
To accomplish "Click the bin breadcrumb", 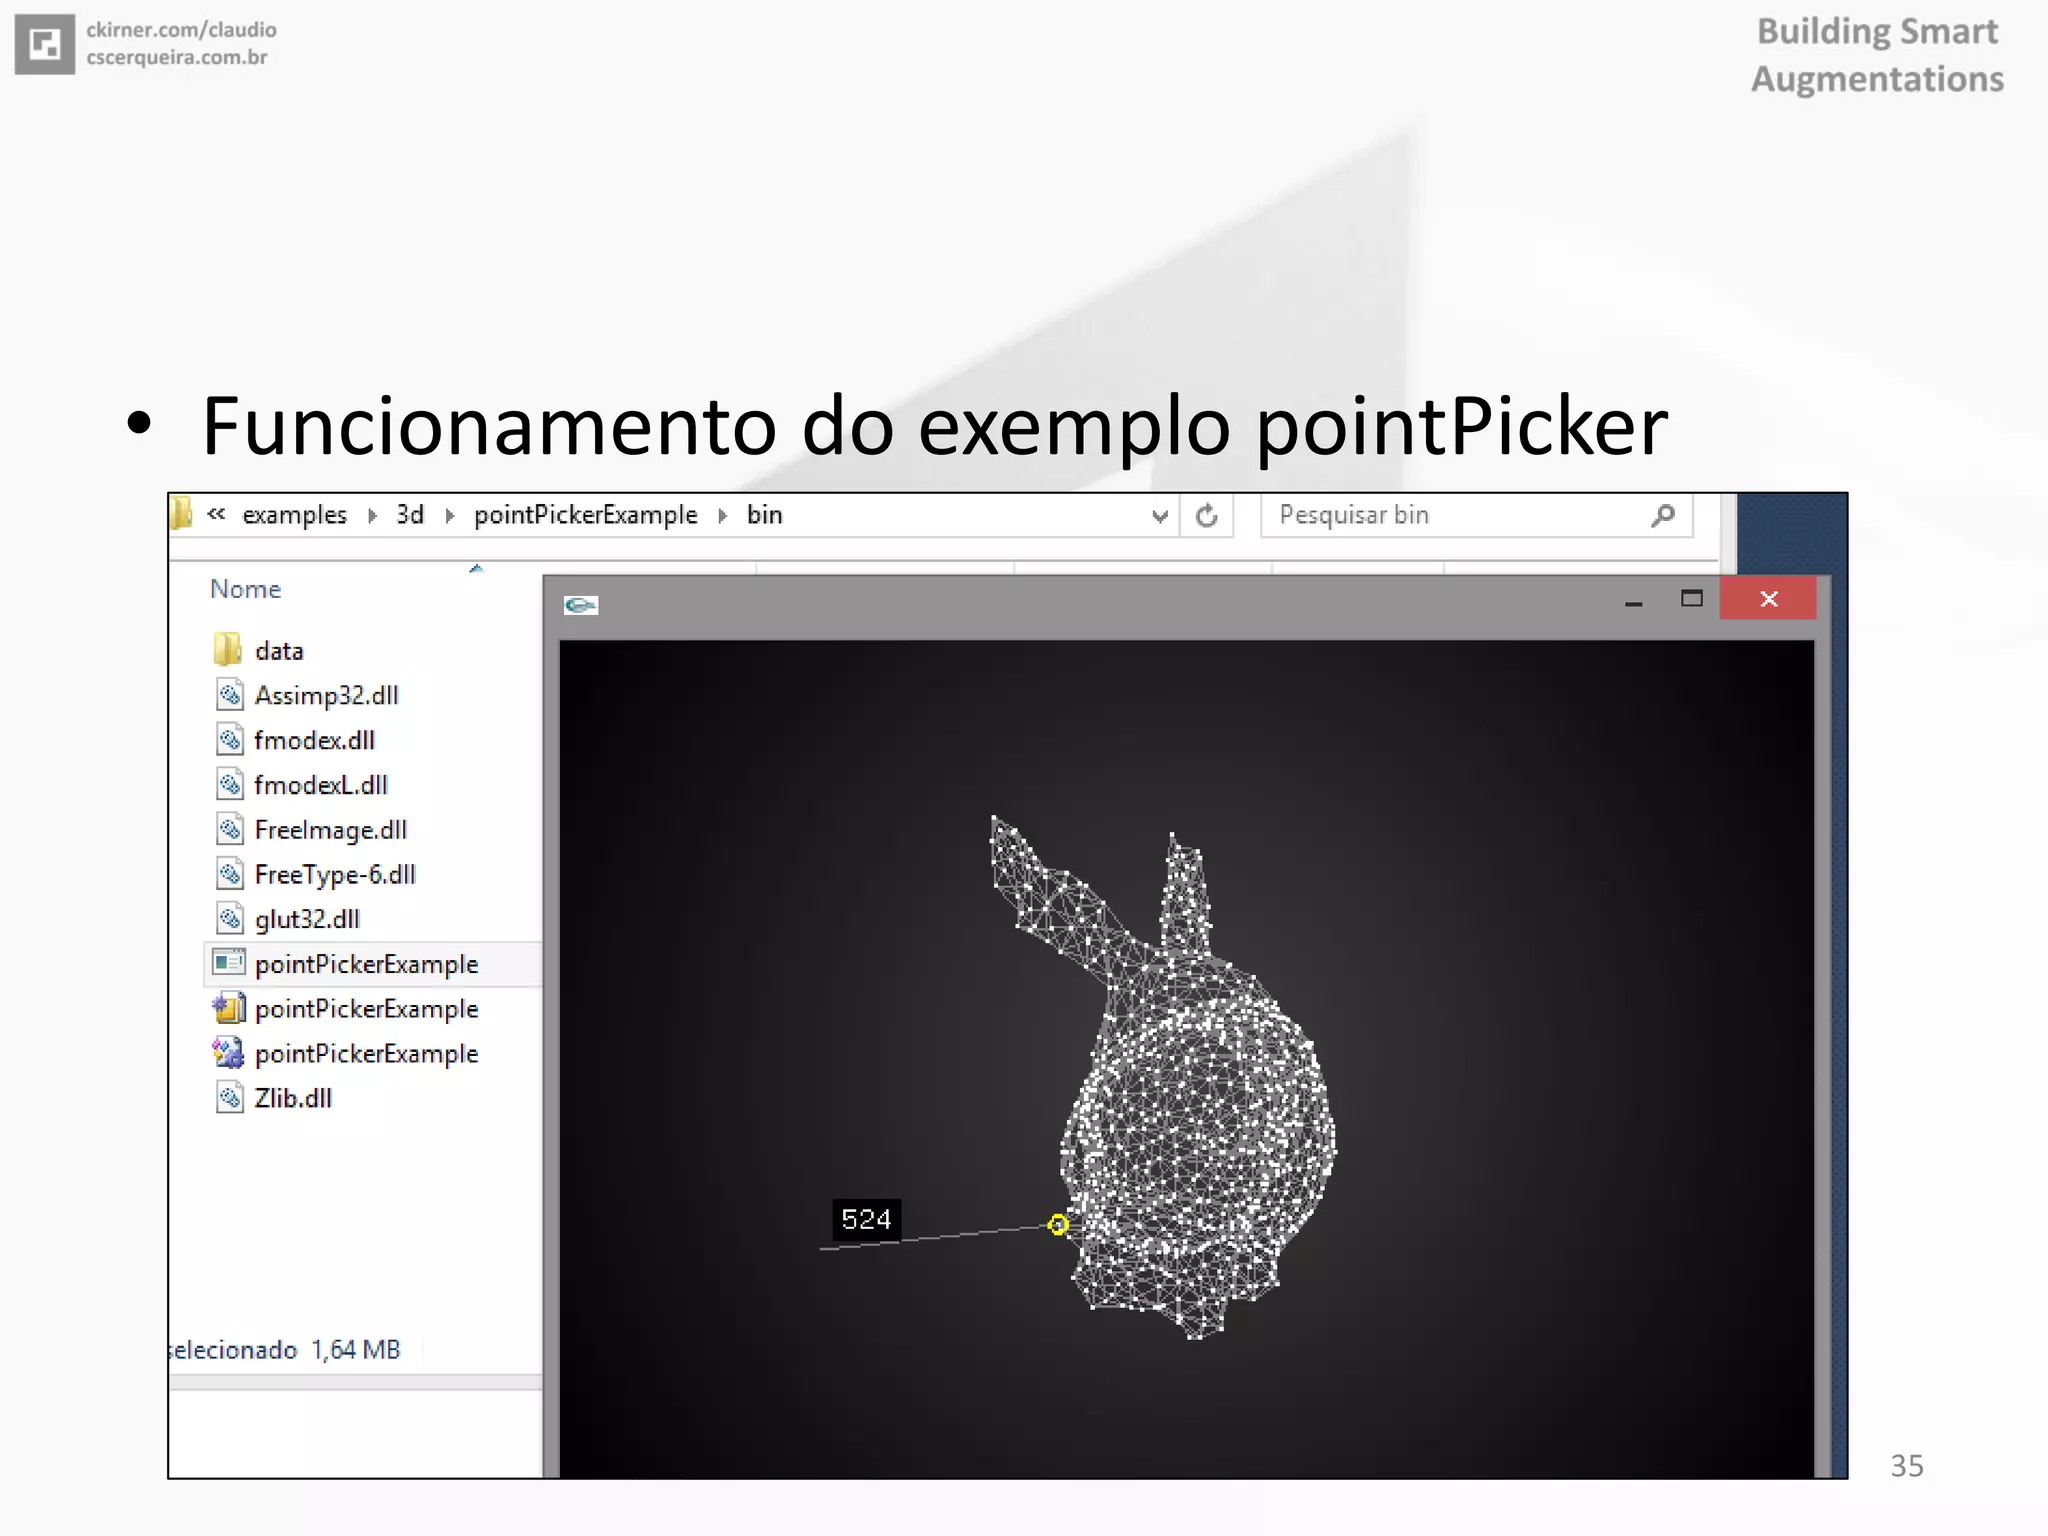I will (764, 515).
